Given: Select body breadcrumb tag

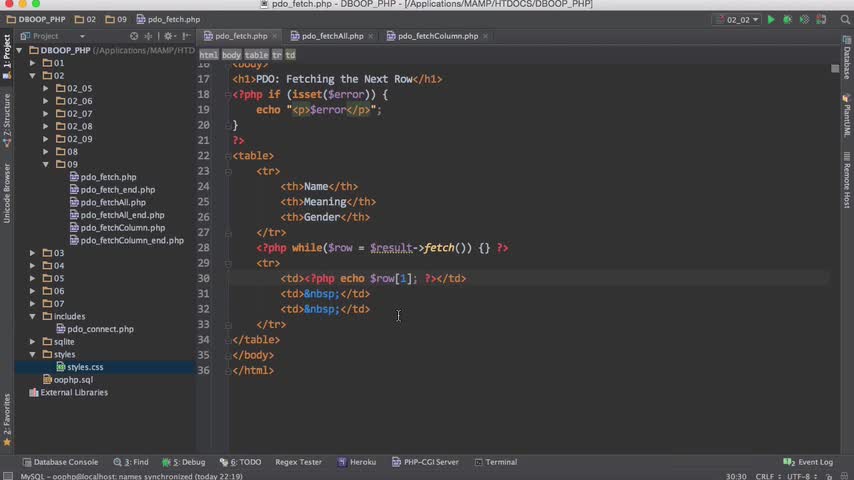Looking at the screenshot, I should (x=231, y=55).
